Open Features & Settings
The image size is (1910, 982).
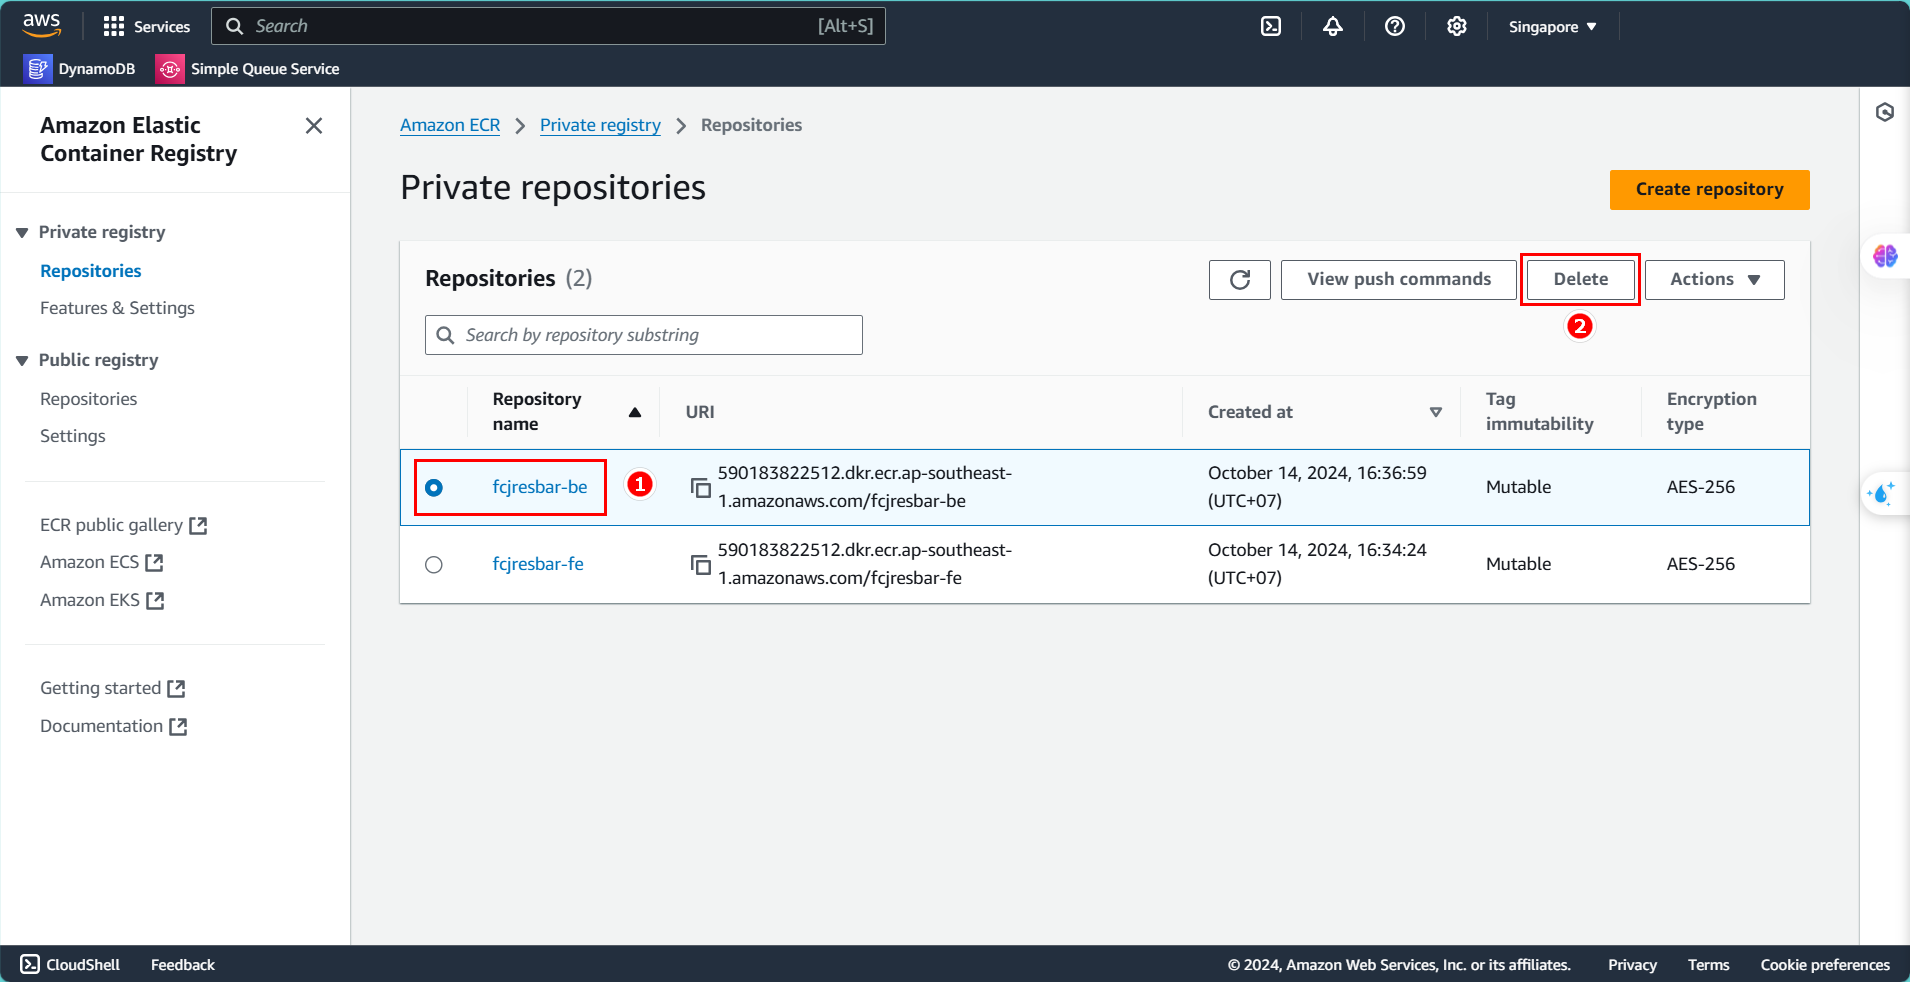(117, 308)
